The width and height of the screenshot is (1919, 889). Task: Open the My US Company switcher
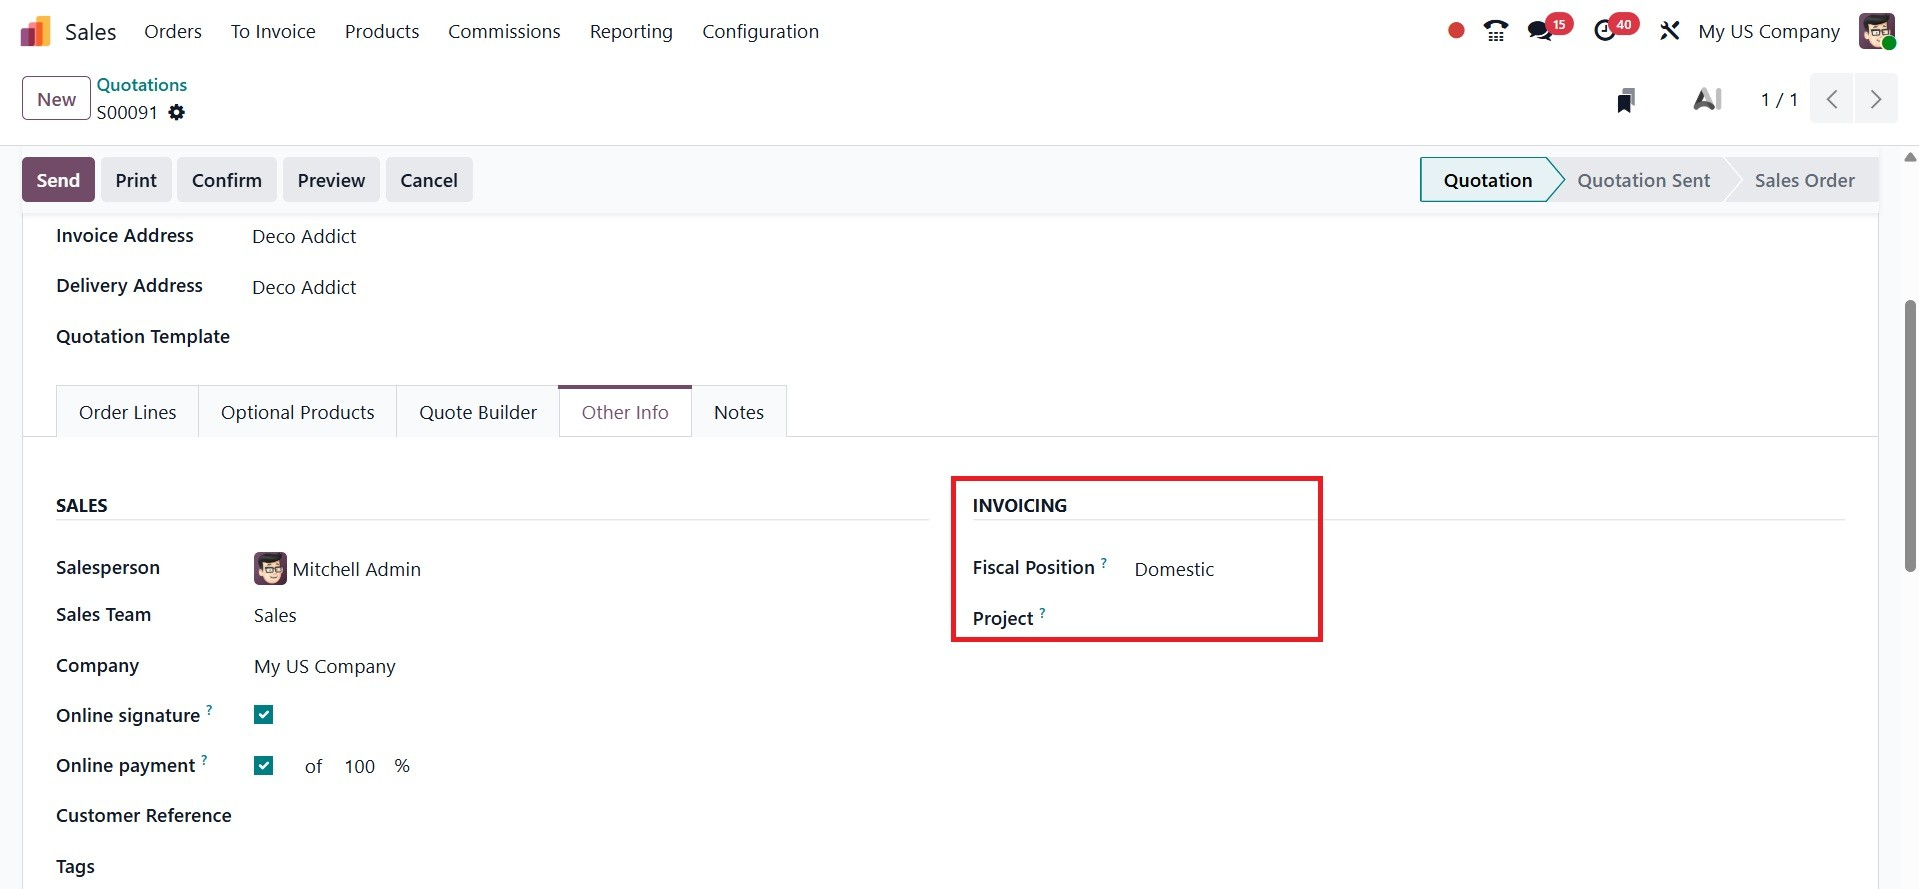pos(1768,31)
